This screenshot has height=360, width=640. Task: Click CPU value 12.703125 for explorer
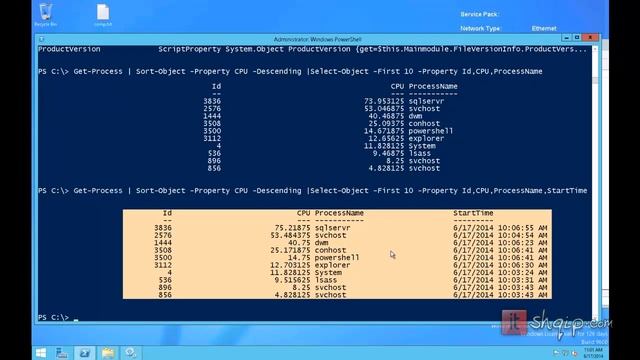[x=290, y=265]
